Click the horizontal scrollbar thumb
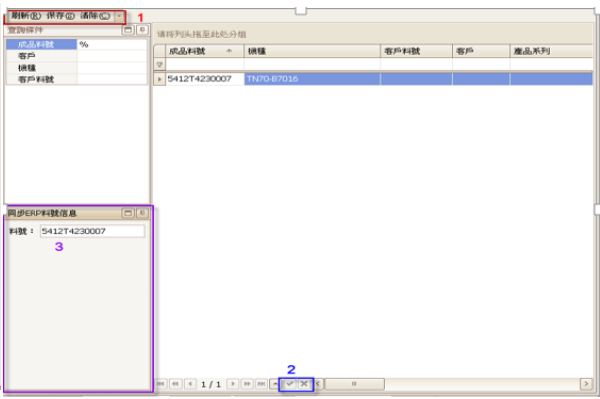This screenshot has width=600, height=399. tap(354, 384)
